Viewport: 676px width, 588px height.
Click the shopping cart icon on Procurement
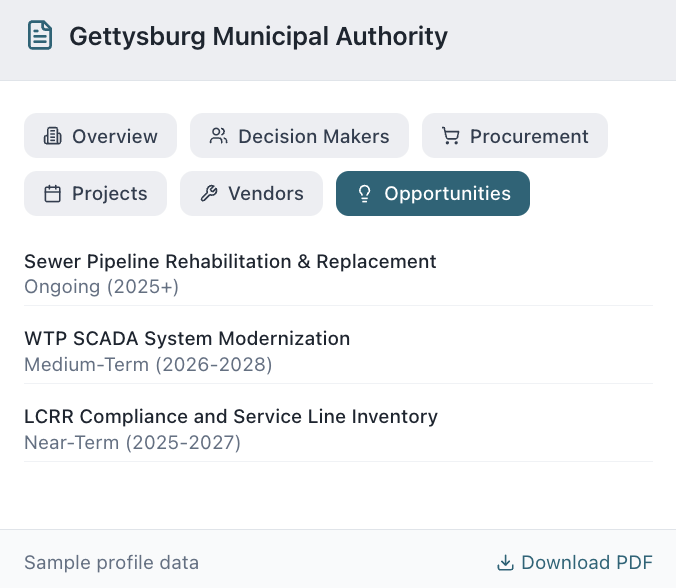tap(450, 136)
